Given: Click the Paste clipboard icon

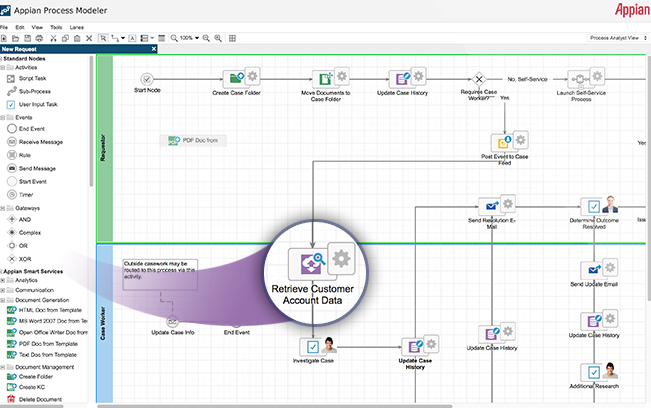Looking at the screenshot, I should (x=77, y=38).
